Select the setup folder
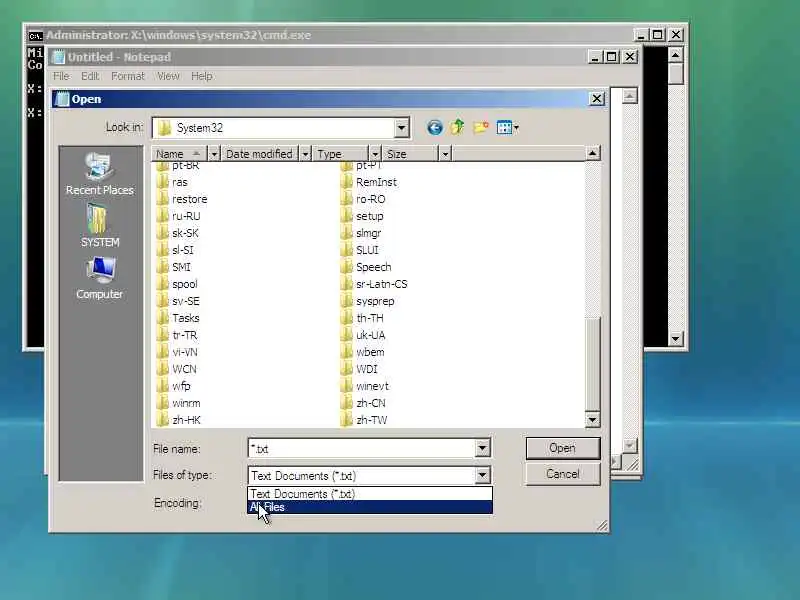Viewport: 800px width, 600px height. click(362, 216)
